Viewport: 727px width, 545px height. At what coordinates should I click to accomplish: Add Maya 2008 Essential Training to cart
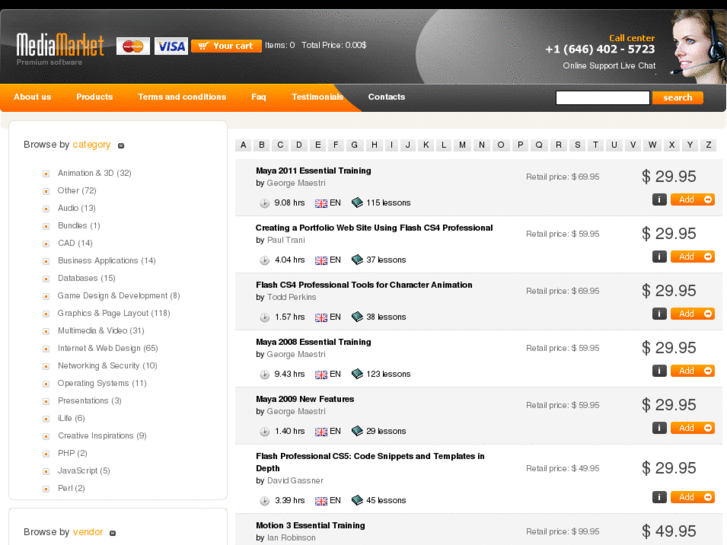[693, 371]
